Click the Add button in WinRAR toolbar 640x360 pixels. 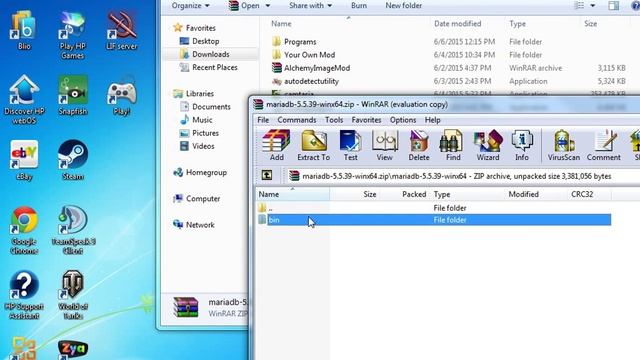coord(276,146)
